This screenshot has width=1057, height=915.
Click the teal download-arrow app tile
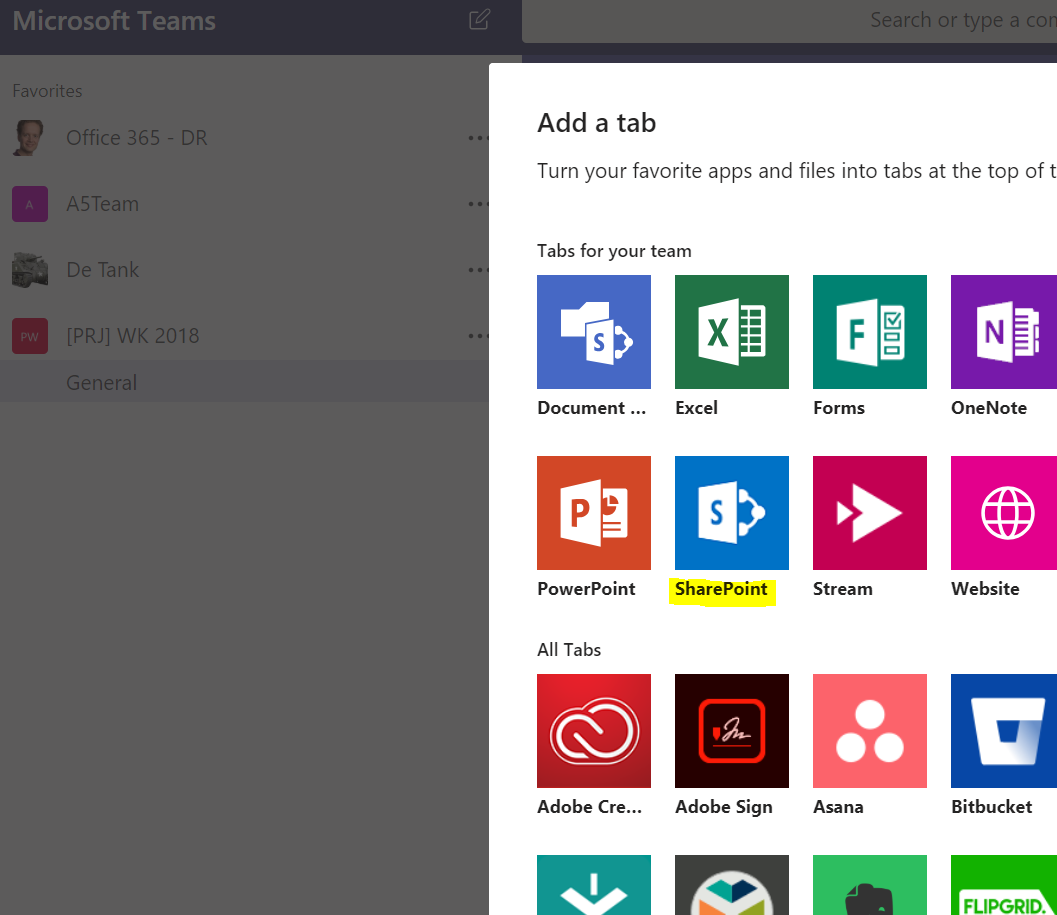pyautogui.click(x=594, y=885)
